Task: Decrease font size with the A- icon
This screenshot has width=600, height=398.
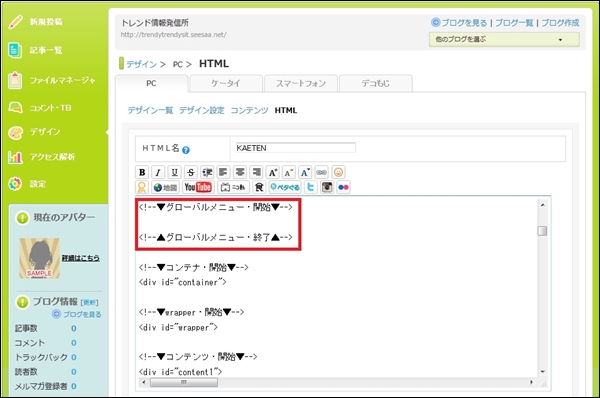Action: click(289, 172)
